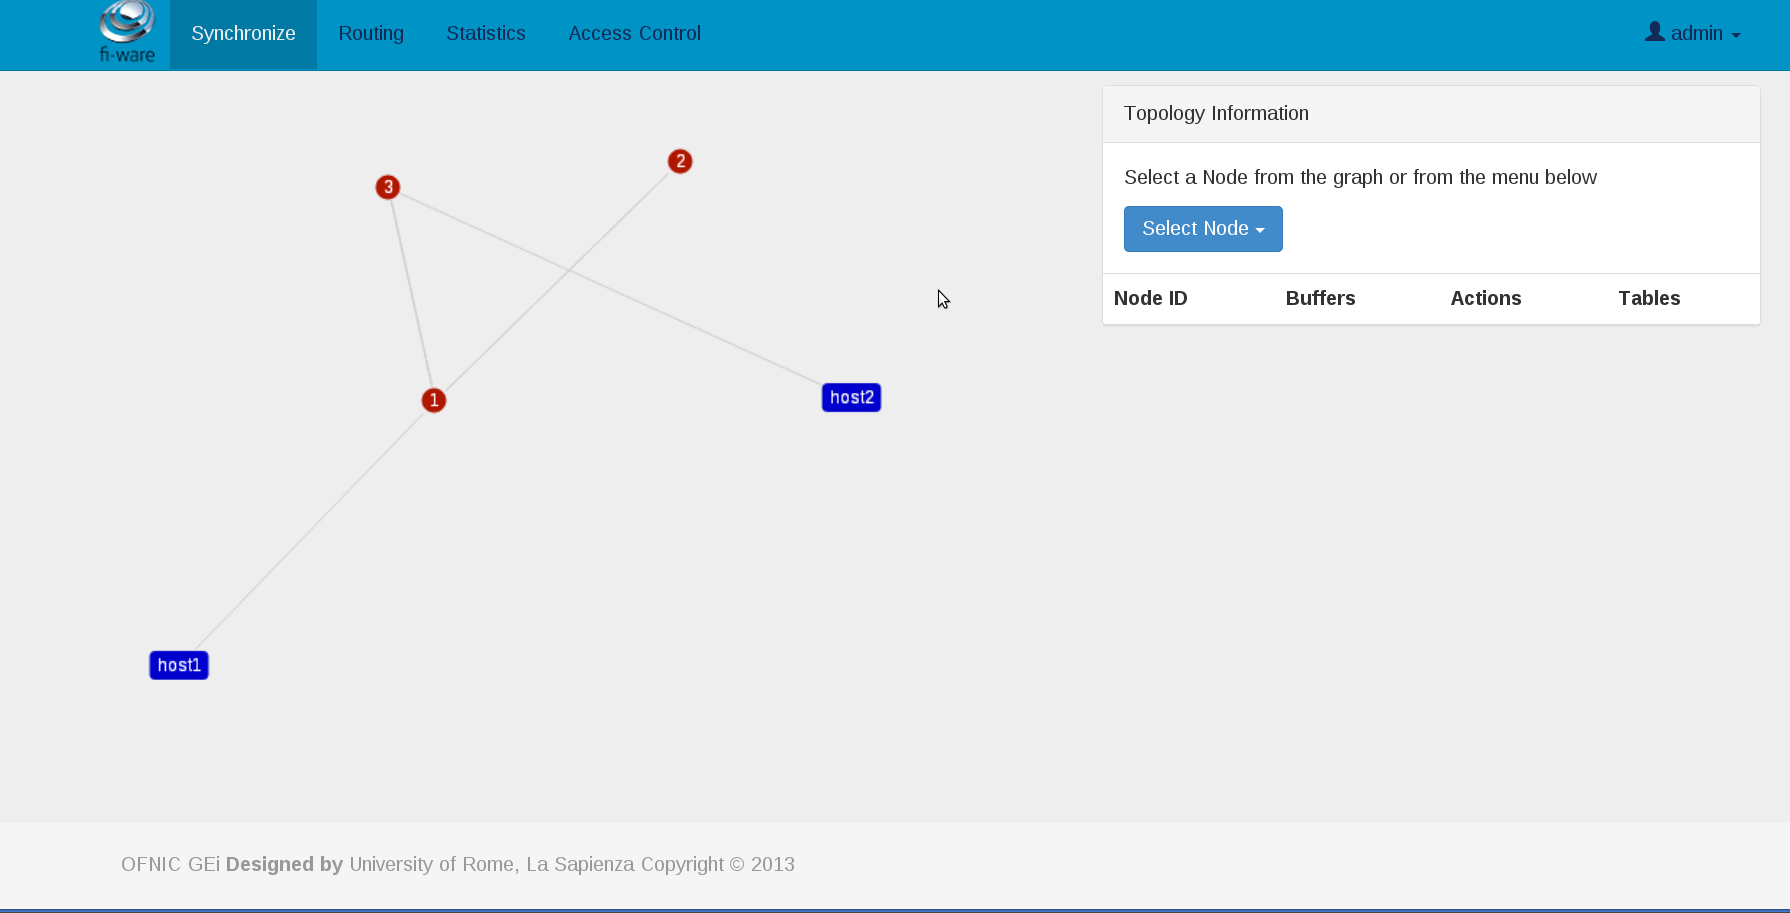Click the fi-ware logo
Image resolution: width=1790 pixels, height=913 pixels.
pyautogui.click(x=127, y=33)
